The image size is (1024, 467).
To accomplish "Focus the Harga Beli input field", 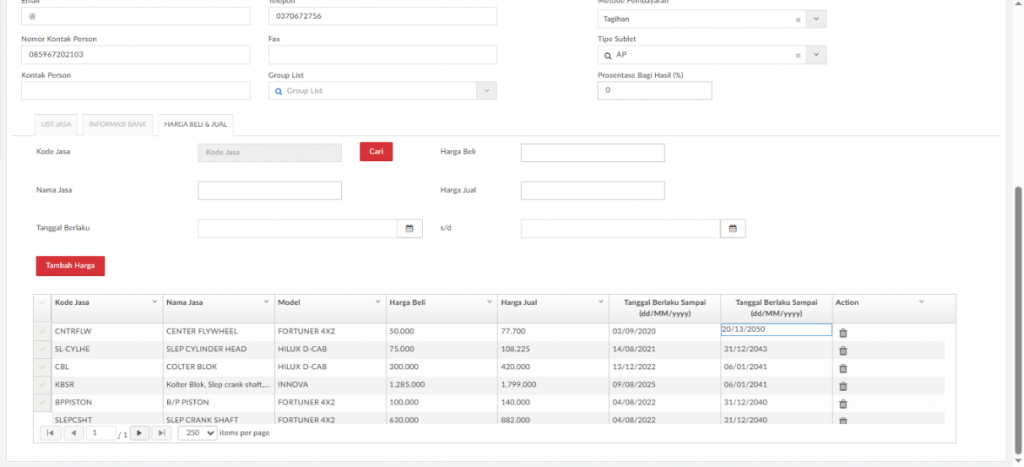I will pyautogui.click(x=592, y=153).
